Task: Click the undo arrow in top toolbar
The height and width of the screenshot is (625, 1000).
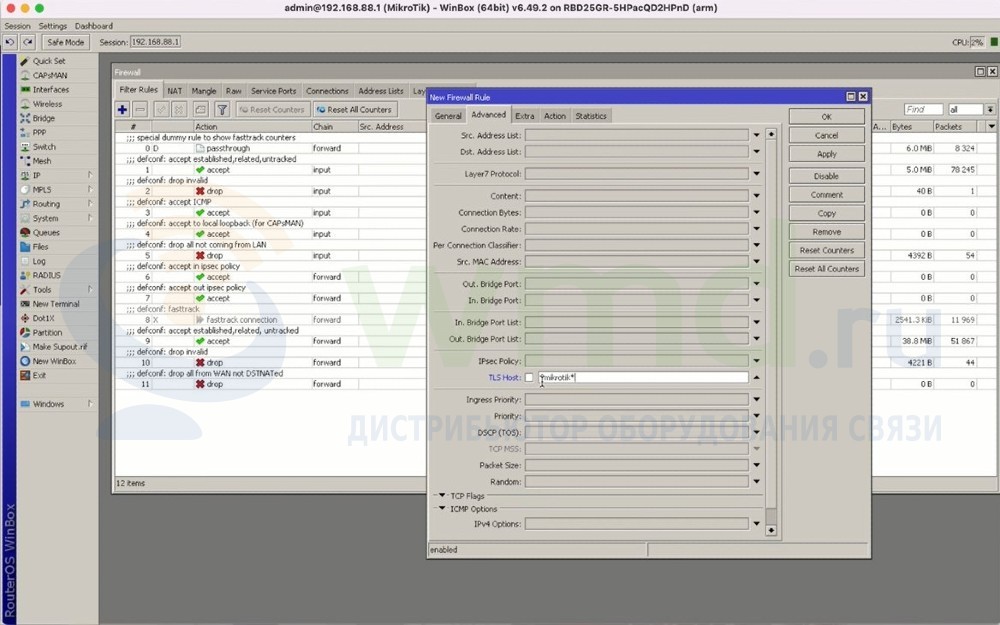Action: click(x=10, y=42)
